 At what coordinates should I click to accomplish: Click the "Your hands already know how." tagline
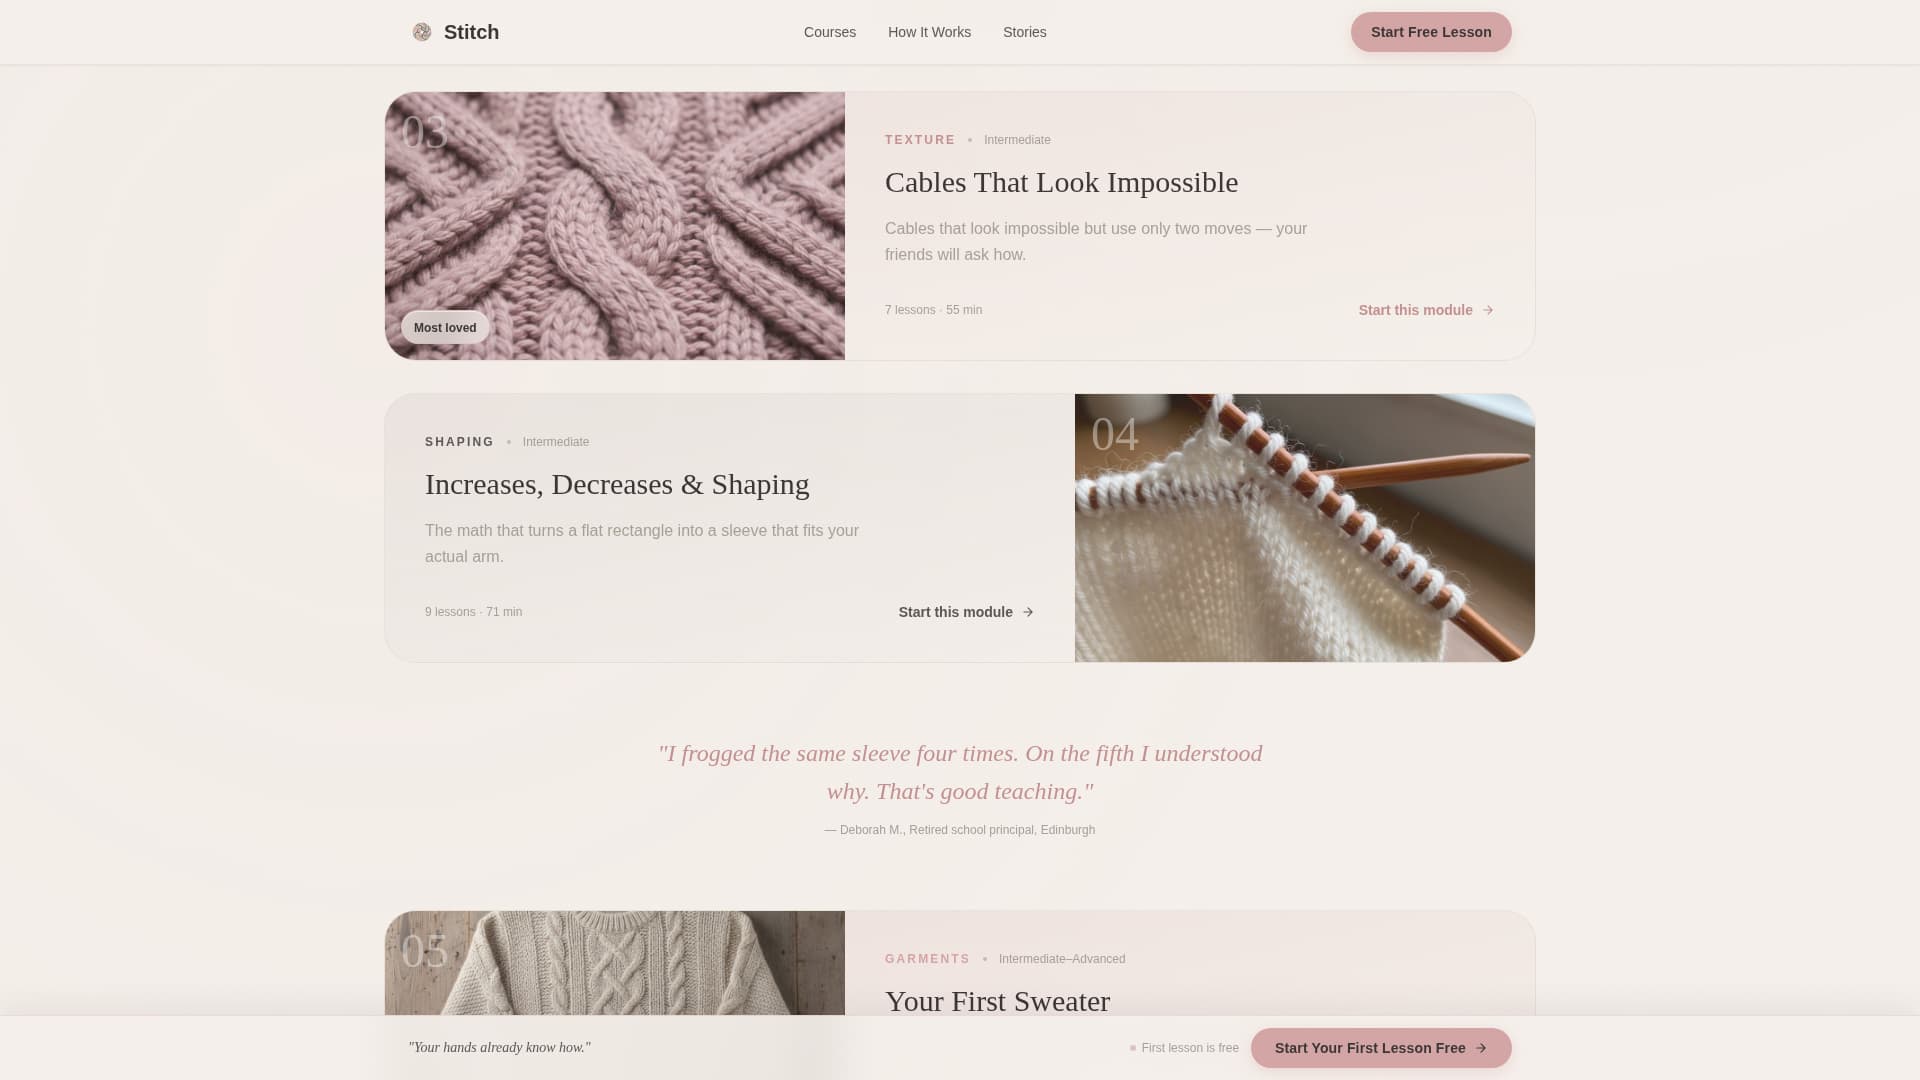tap(499, 1048)
